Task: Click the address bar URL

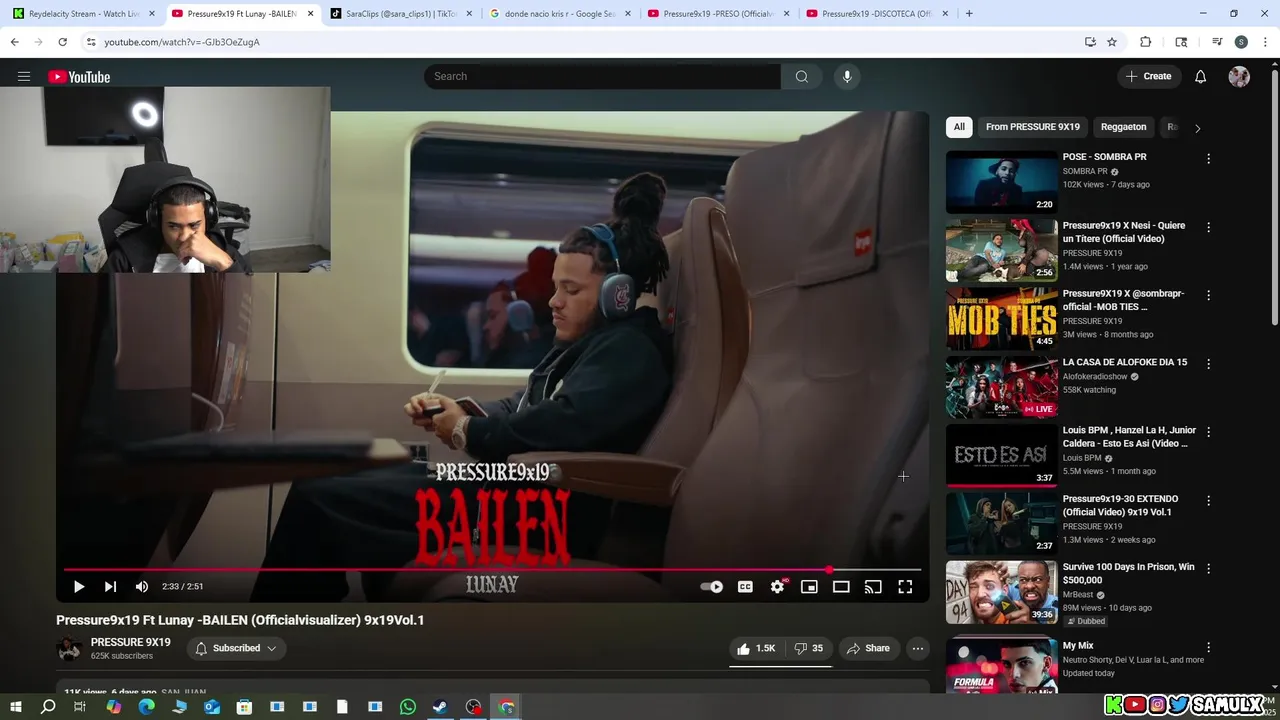Action: tap(182, 42)
